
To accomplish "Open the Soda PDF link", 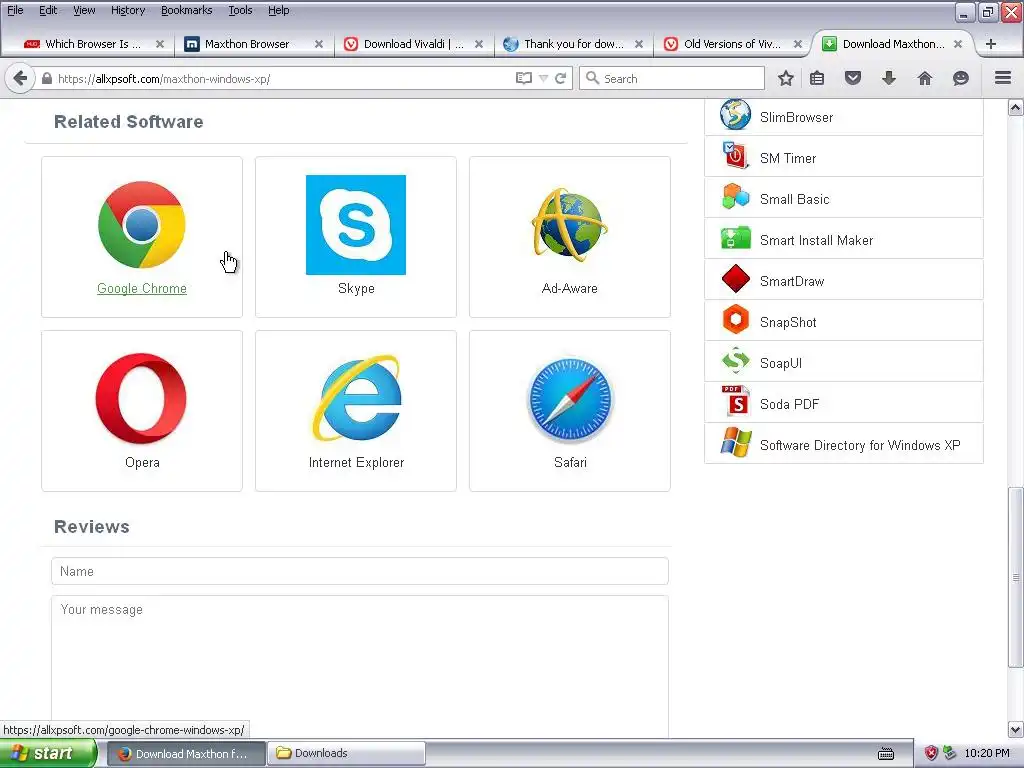I will (x=789, y=404).
